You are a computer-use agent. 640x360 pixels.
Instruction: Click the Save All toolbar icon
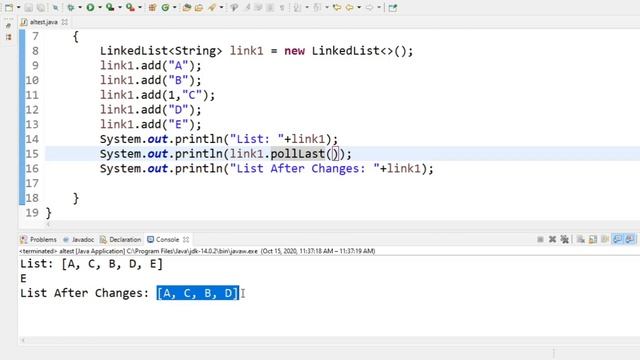pos(41,7)
